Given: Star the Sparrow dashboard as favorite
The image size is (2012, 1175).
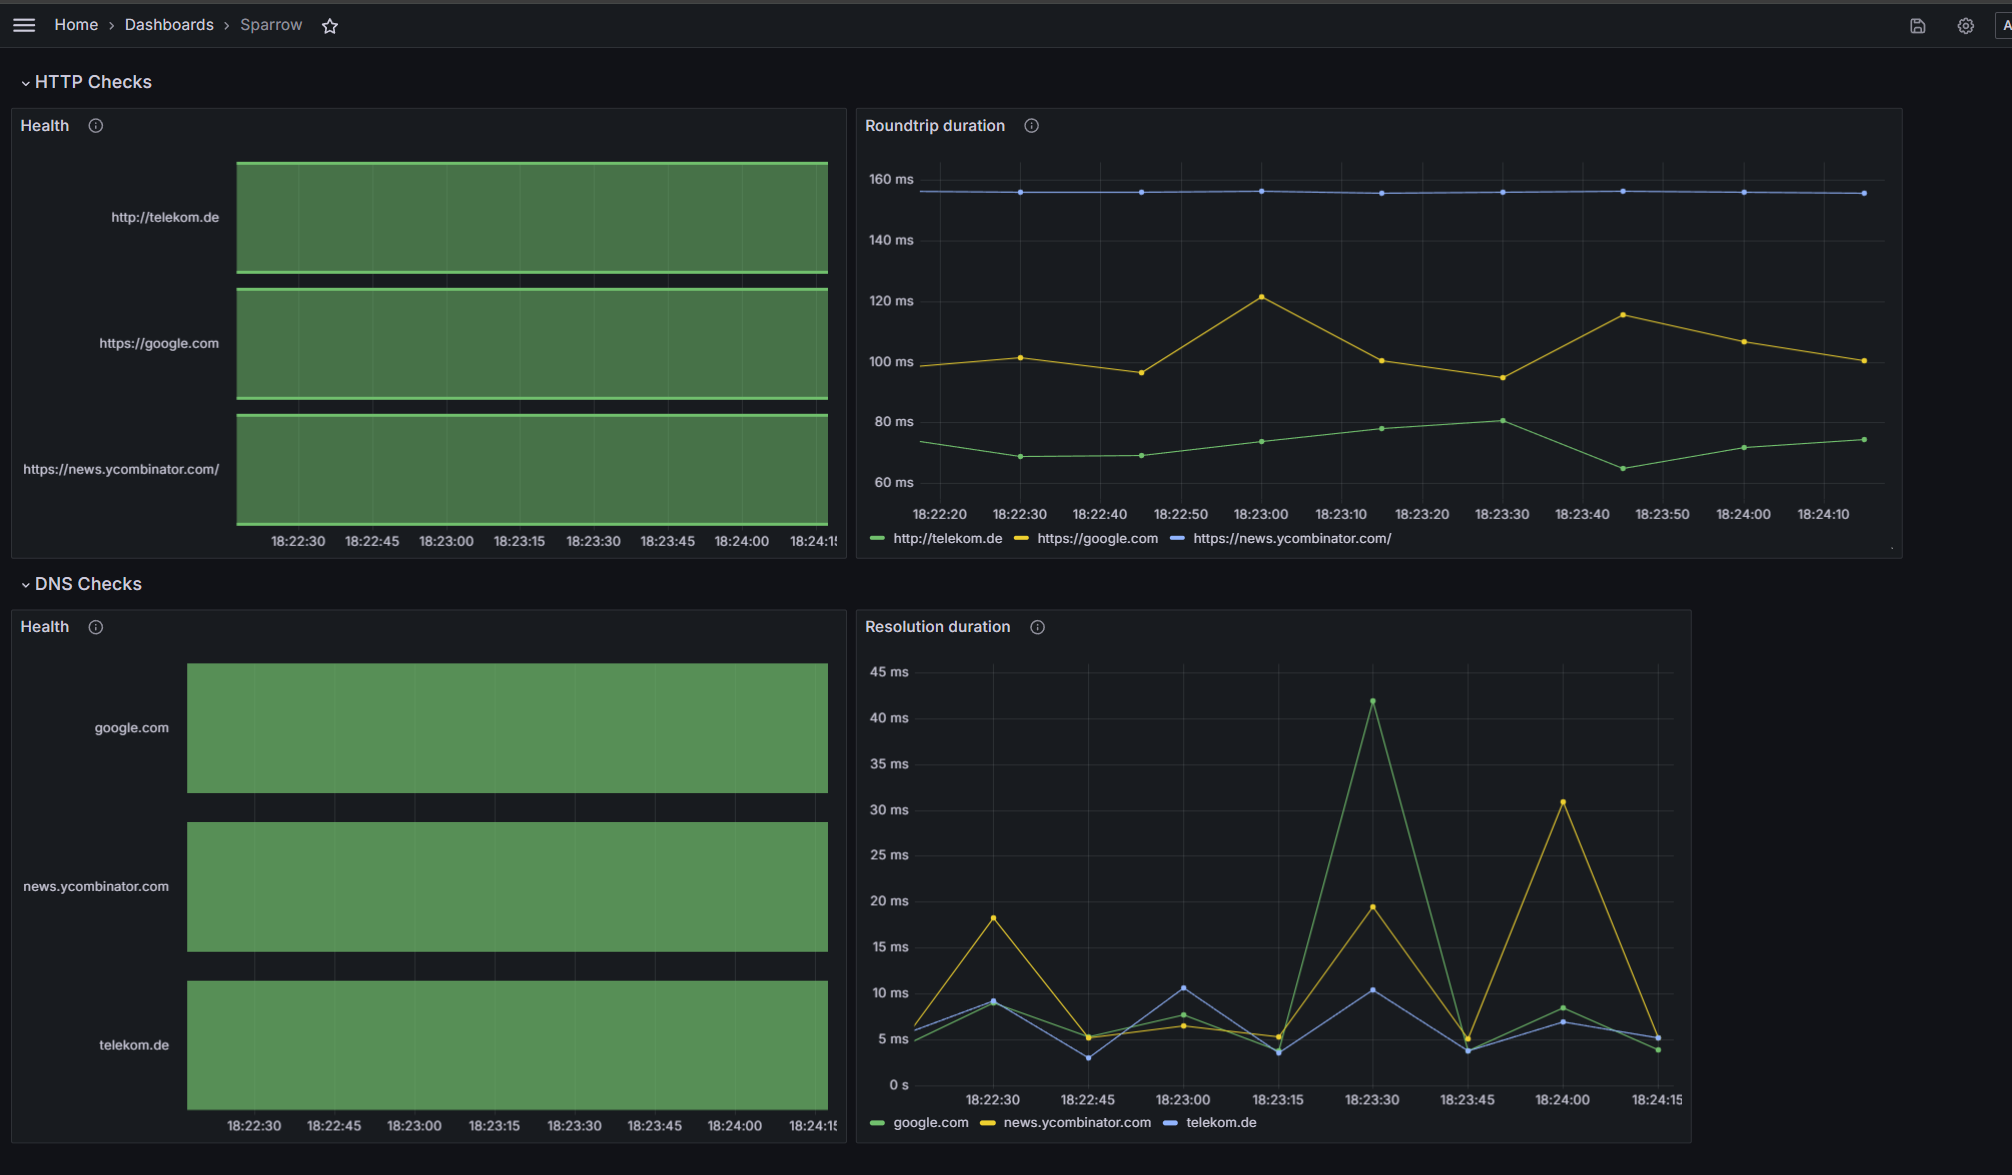Looking at the screenshot, I should coord(330,26).
